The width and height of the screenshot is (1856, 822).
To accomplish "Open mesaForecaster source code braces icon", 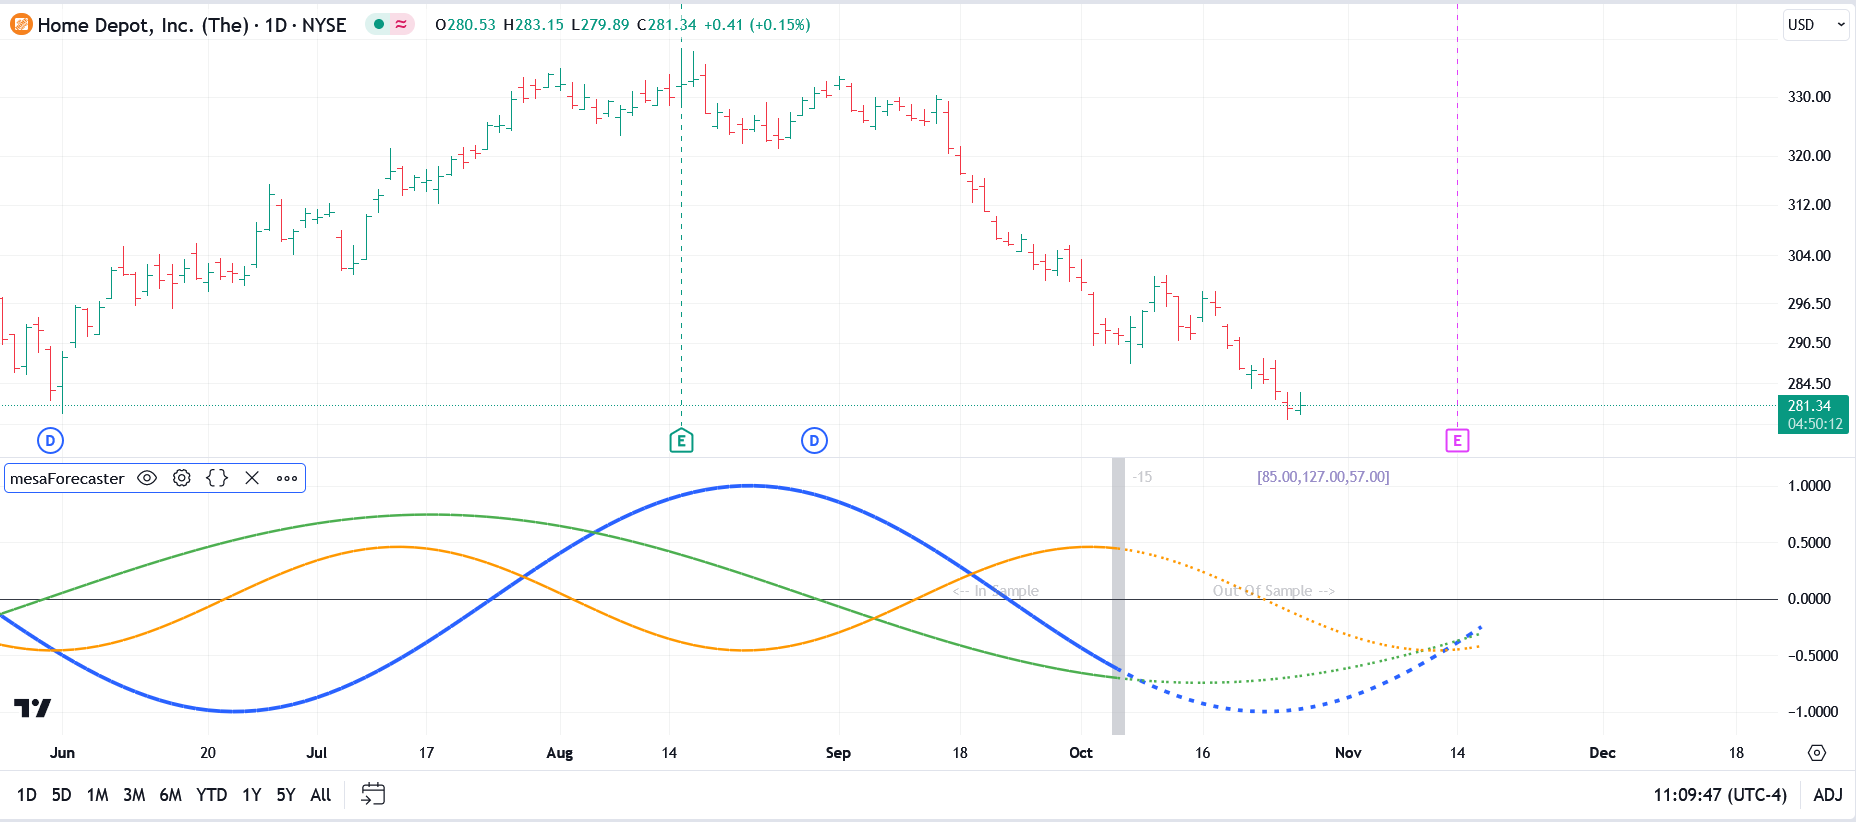I will click(217, 478).
